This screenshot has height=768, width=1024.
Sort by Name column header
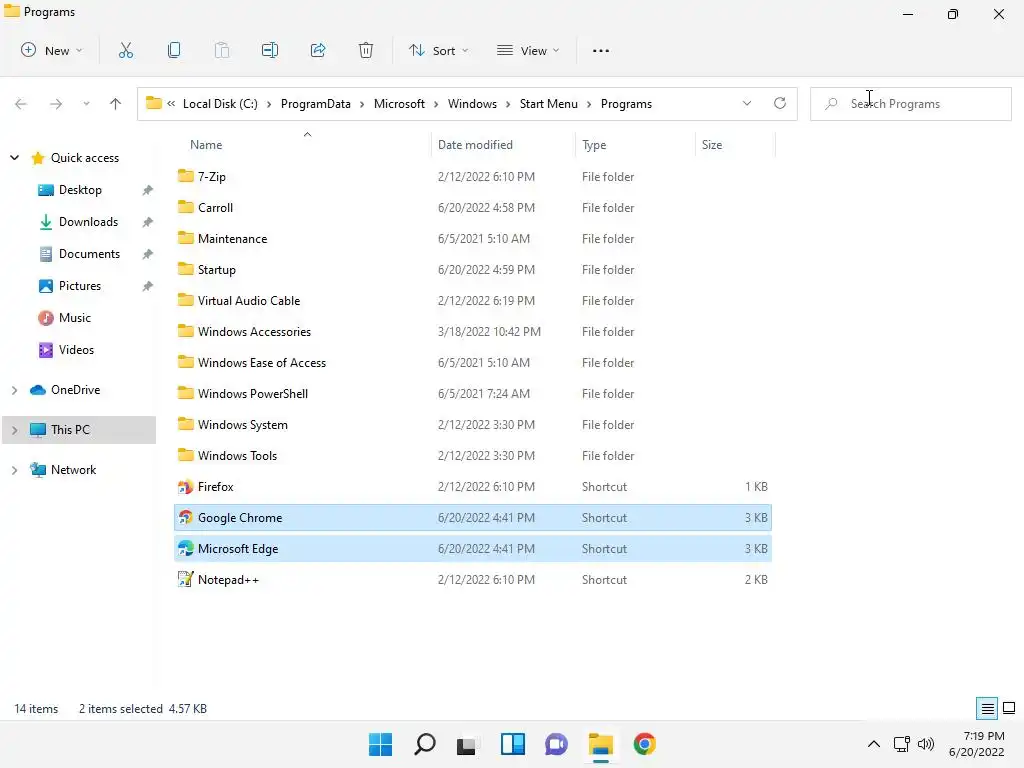point(302,144)
